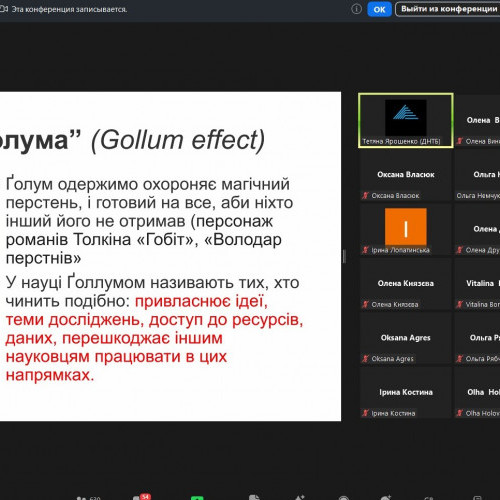
Task: Click red text 'науковцям працювати в цих'
Action: click(x=116, y=357)
